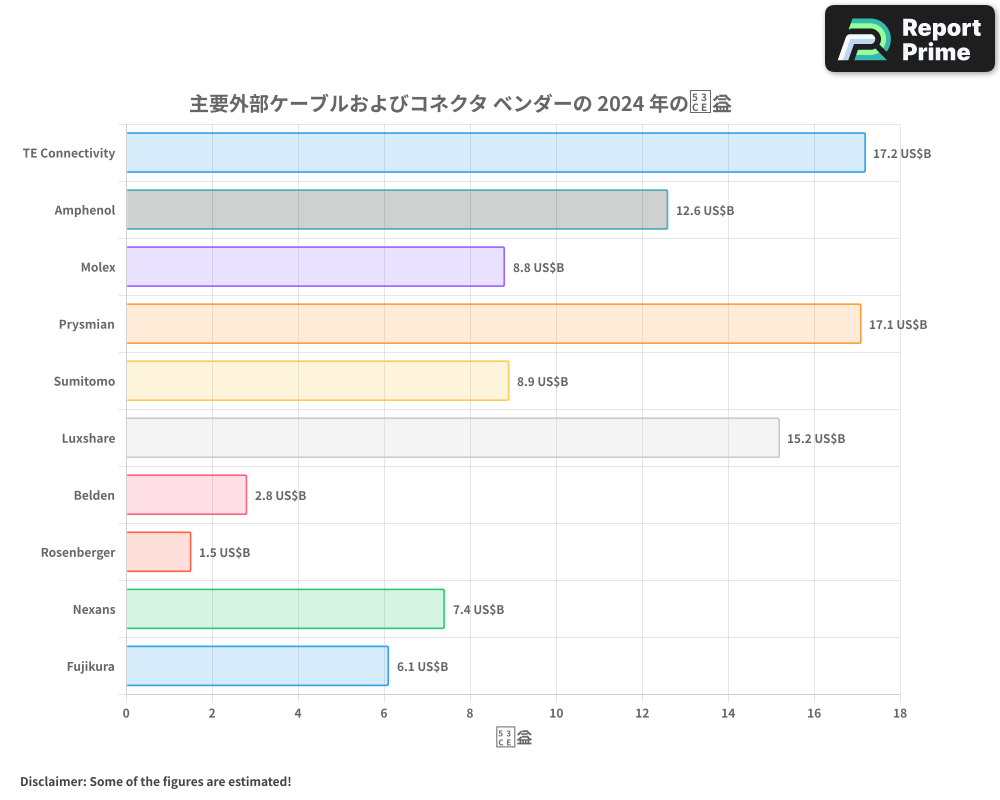Select the Nexans green bar

pos(283,609)
